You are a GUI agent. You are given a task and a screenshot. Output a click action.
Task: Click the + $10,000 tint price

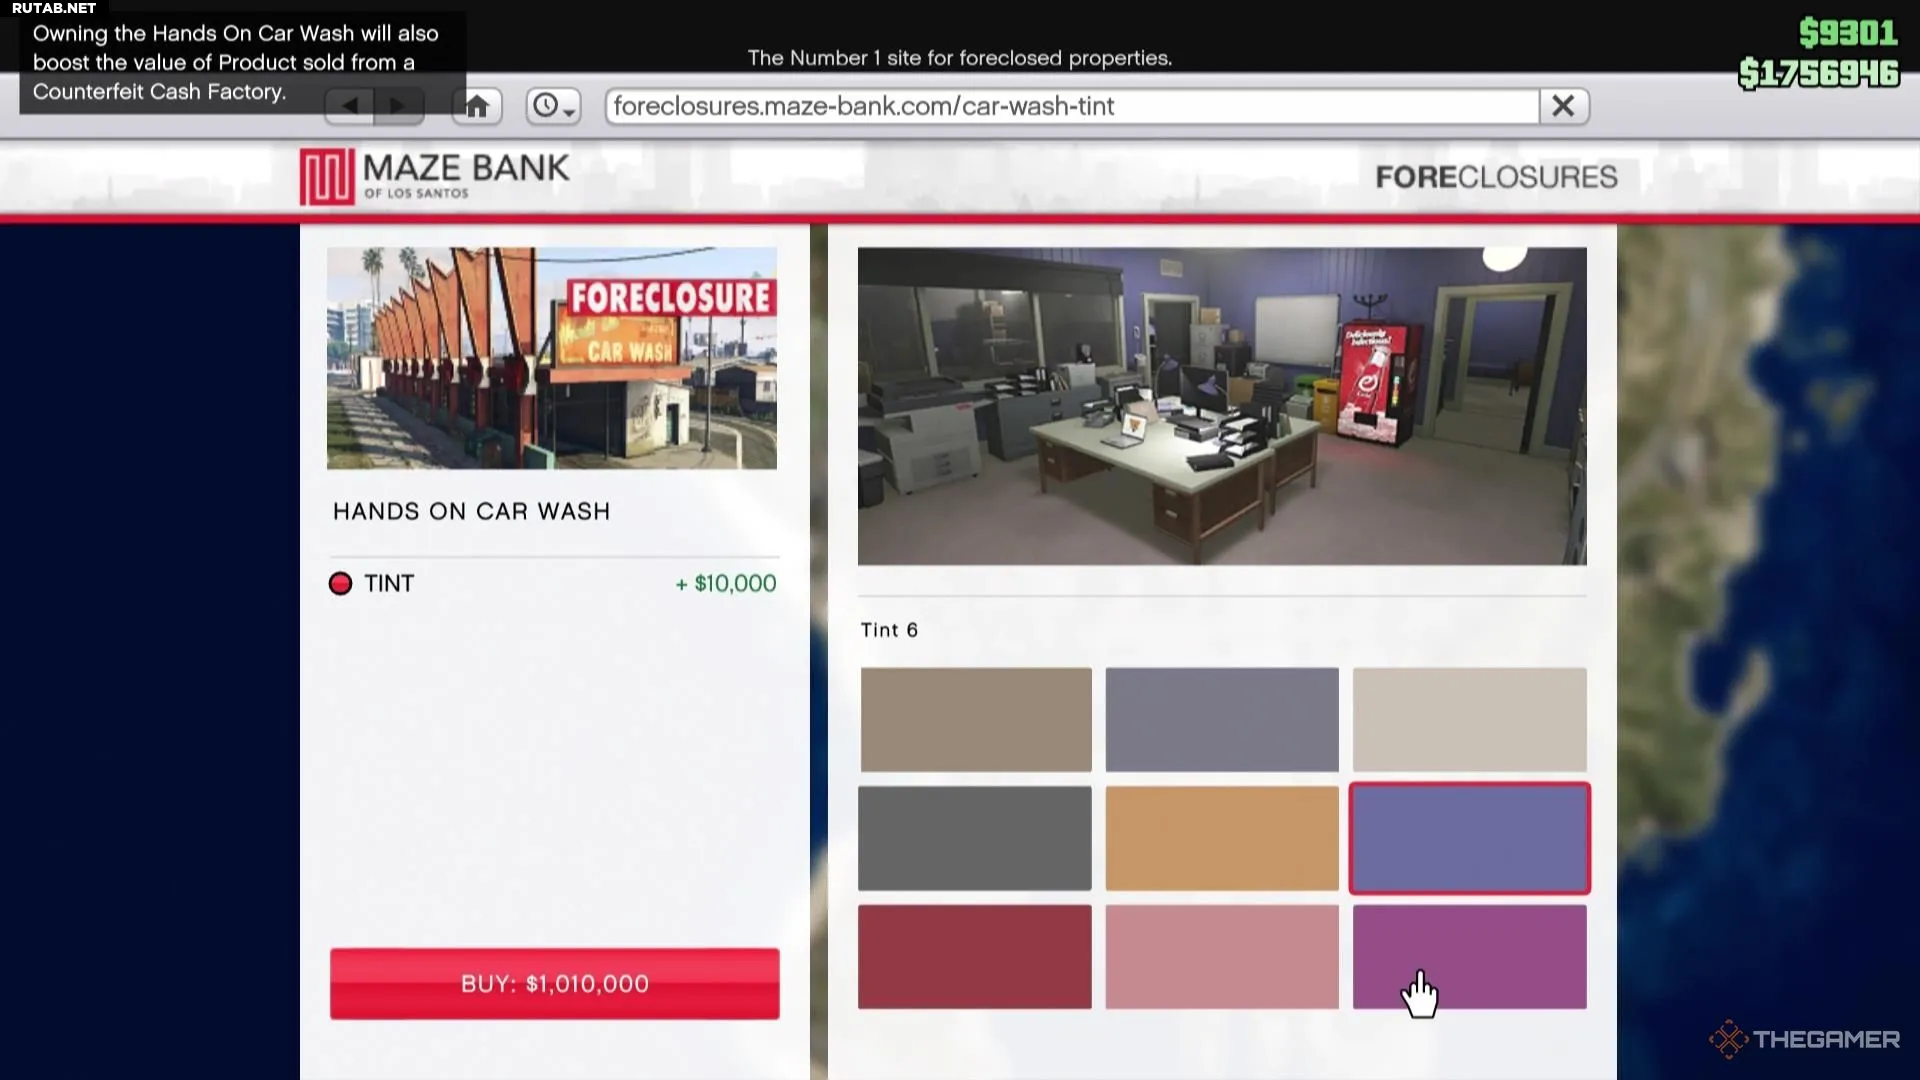pos(726,584)
